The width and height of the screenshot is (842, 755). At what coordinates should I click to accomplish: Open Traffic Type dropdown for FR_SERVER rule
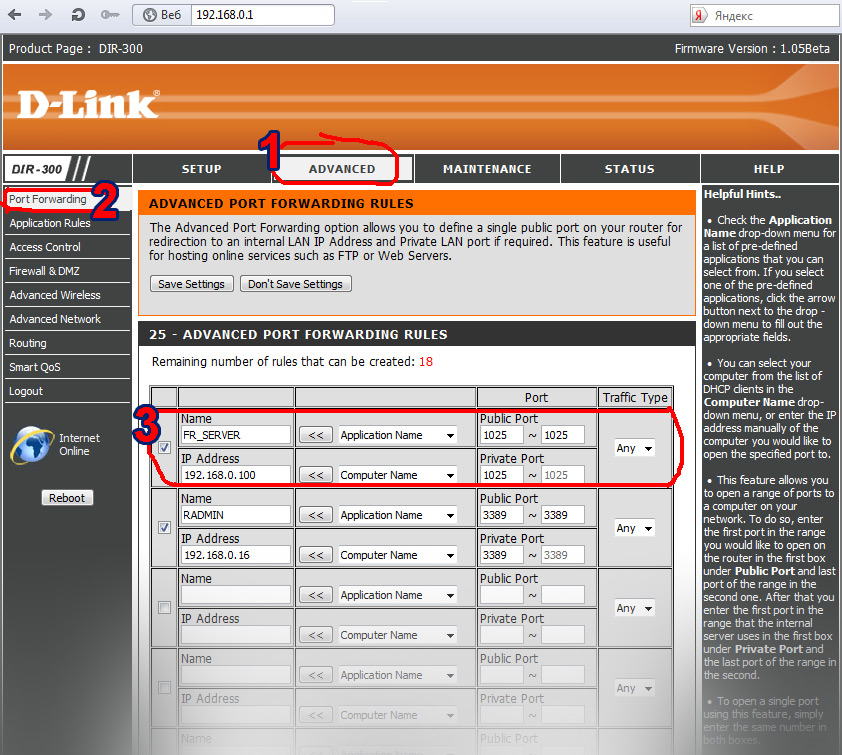(x=634, y=448)
